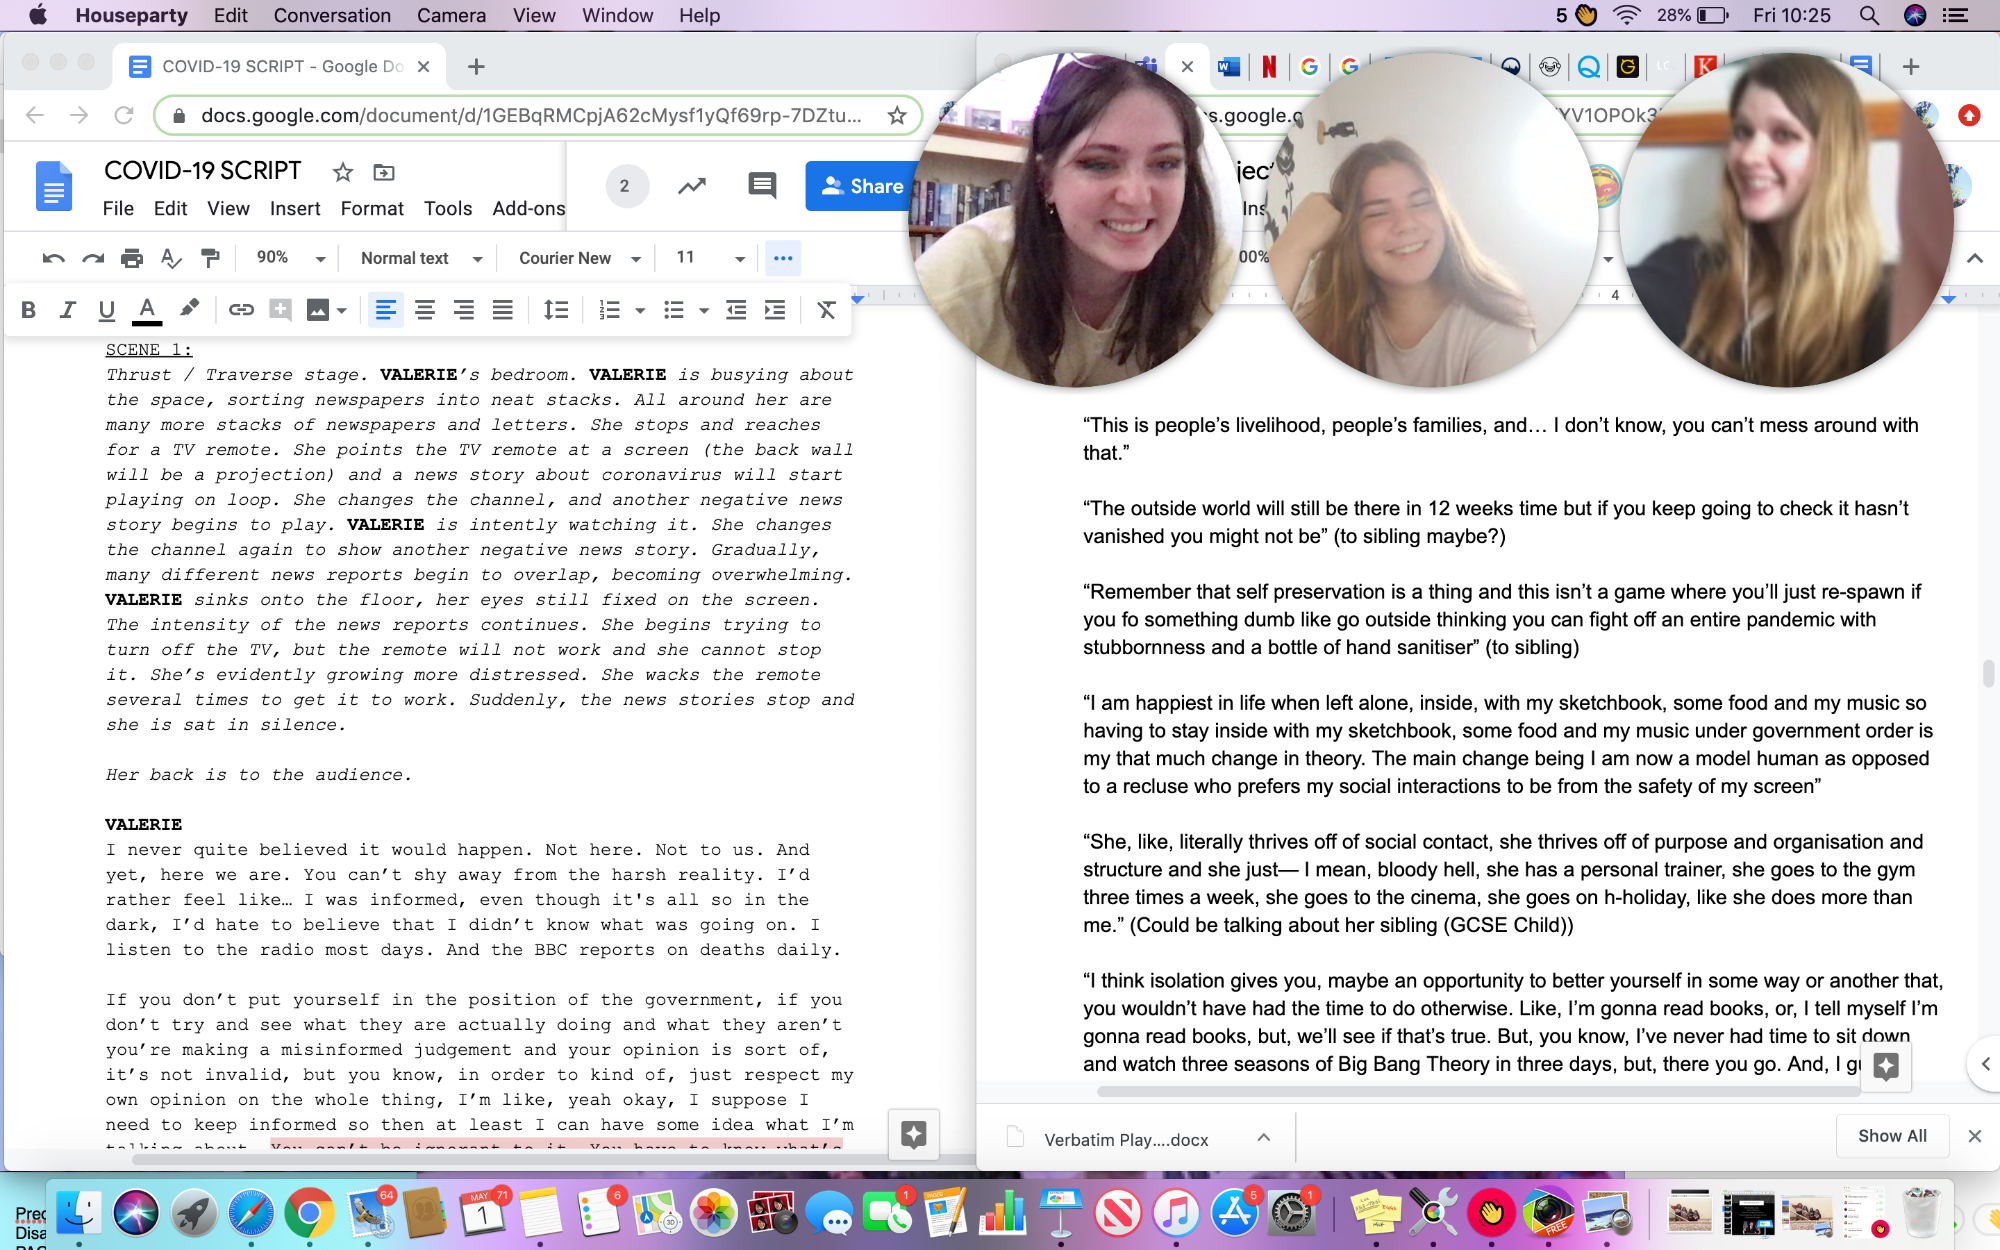The height and width of the screenshot is (1250, 2000).
Task: Click the Increase indent icon
Action: coord(775,310)
